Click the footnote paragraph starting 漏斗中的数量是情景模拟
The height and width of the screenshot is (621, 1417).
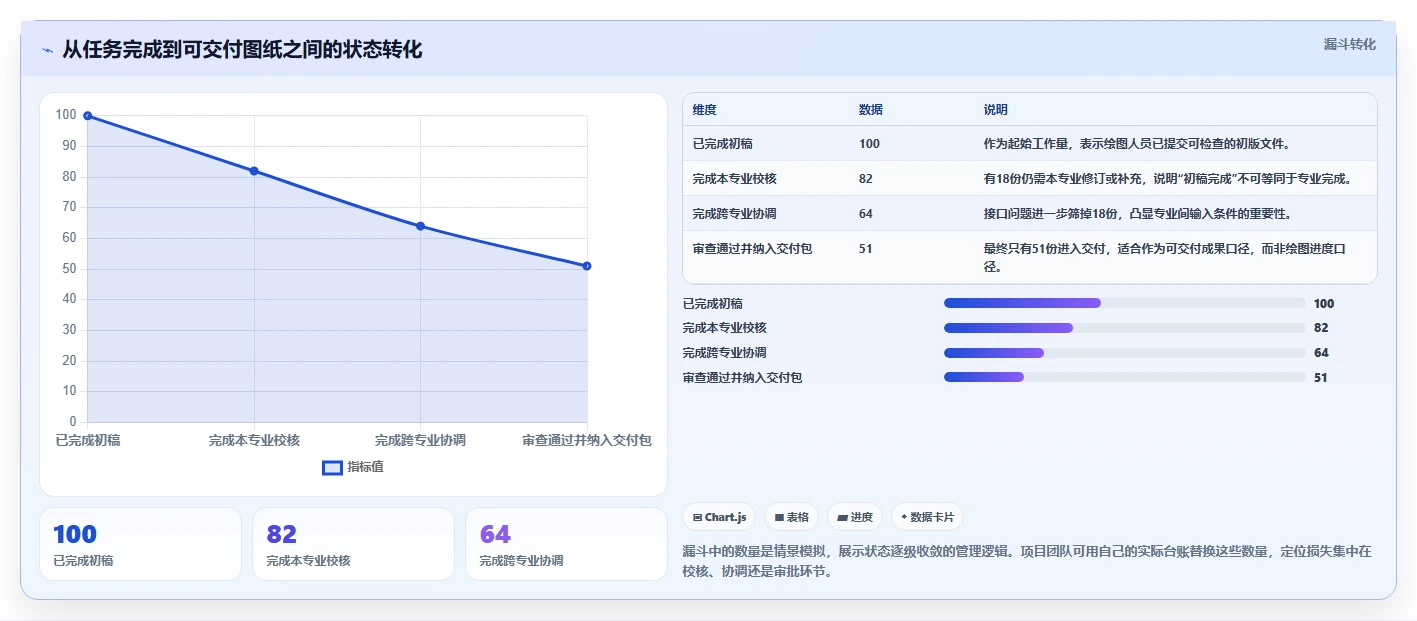(1027, 561)
